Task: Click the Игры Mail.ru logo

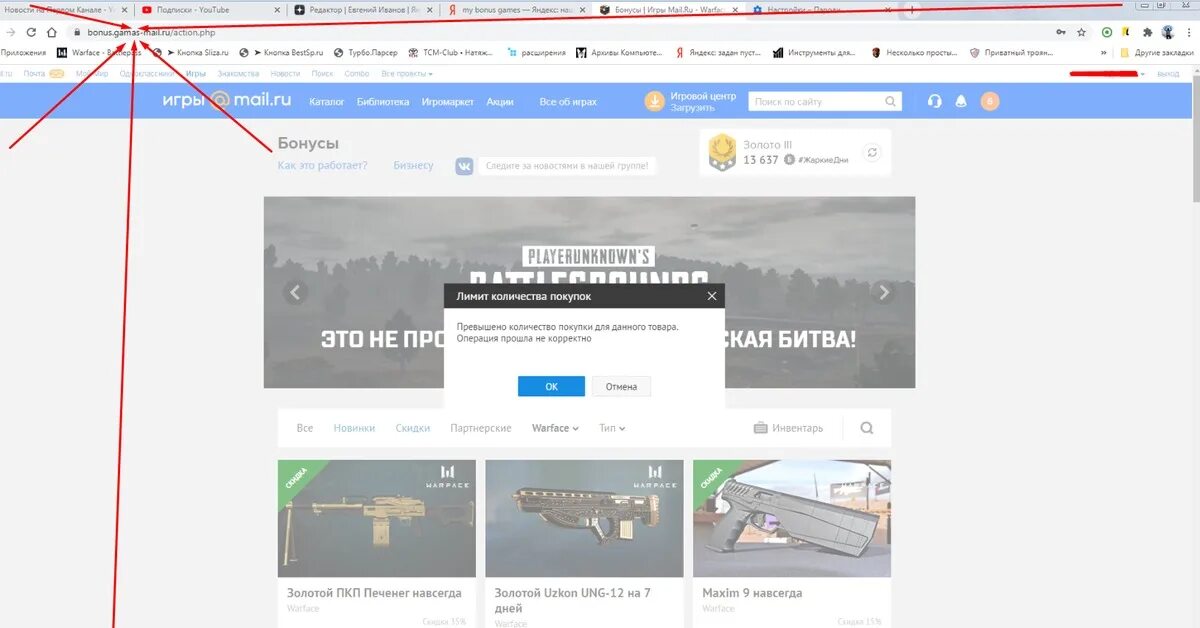Action: pyautogui.click(x=227, y=101)
